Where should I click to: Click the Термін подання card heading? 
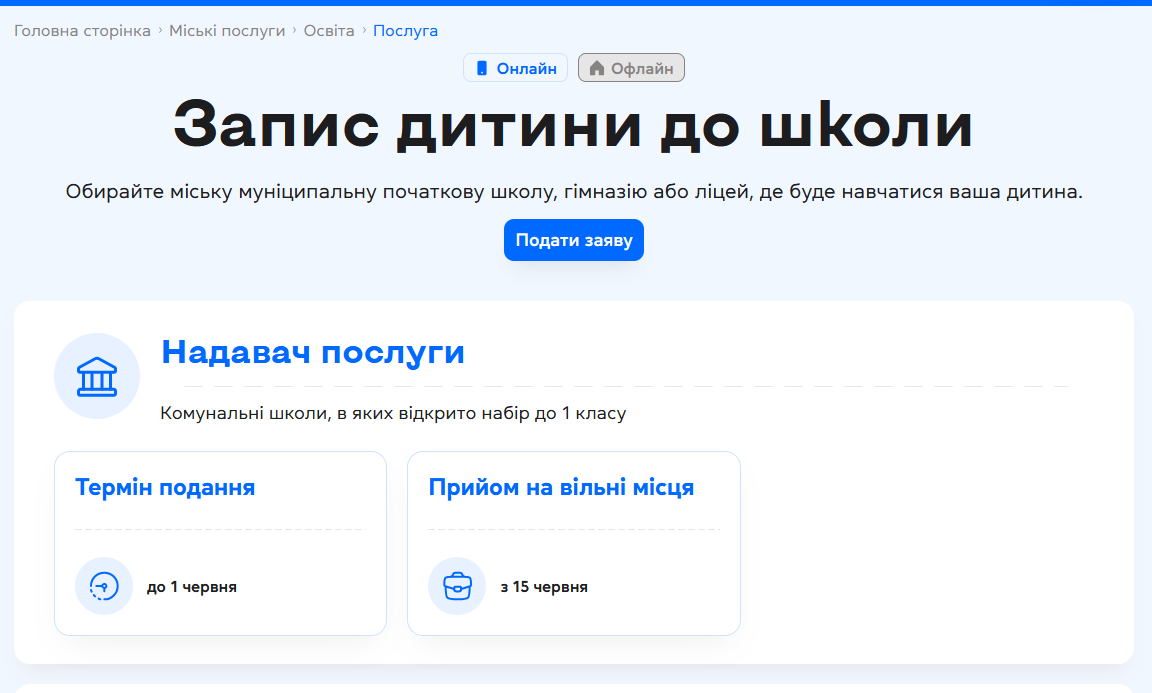pyautogui.click(x=165, y=487)
